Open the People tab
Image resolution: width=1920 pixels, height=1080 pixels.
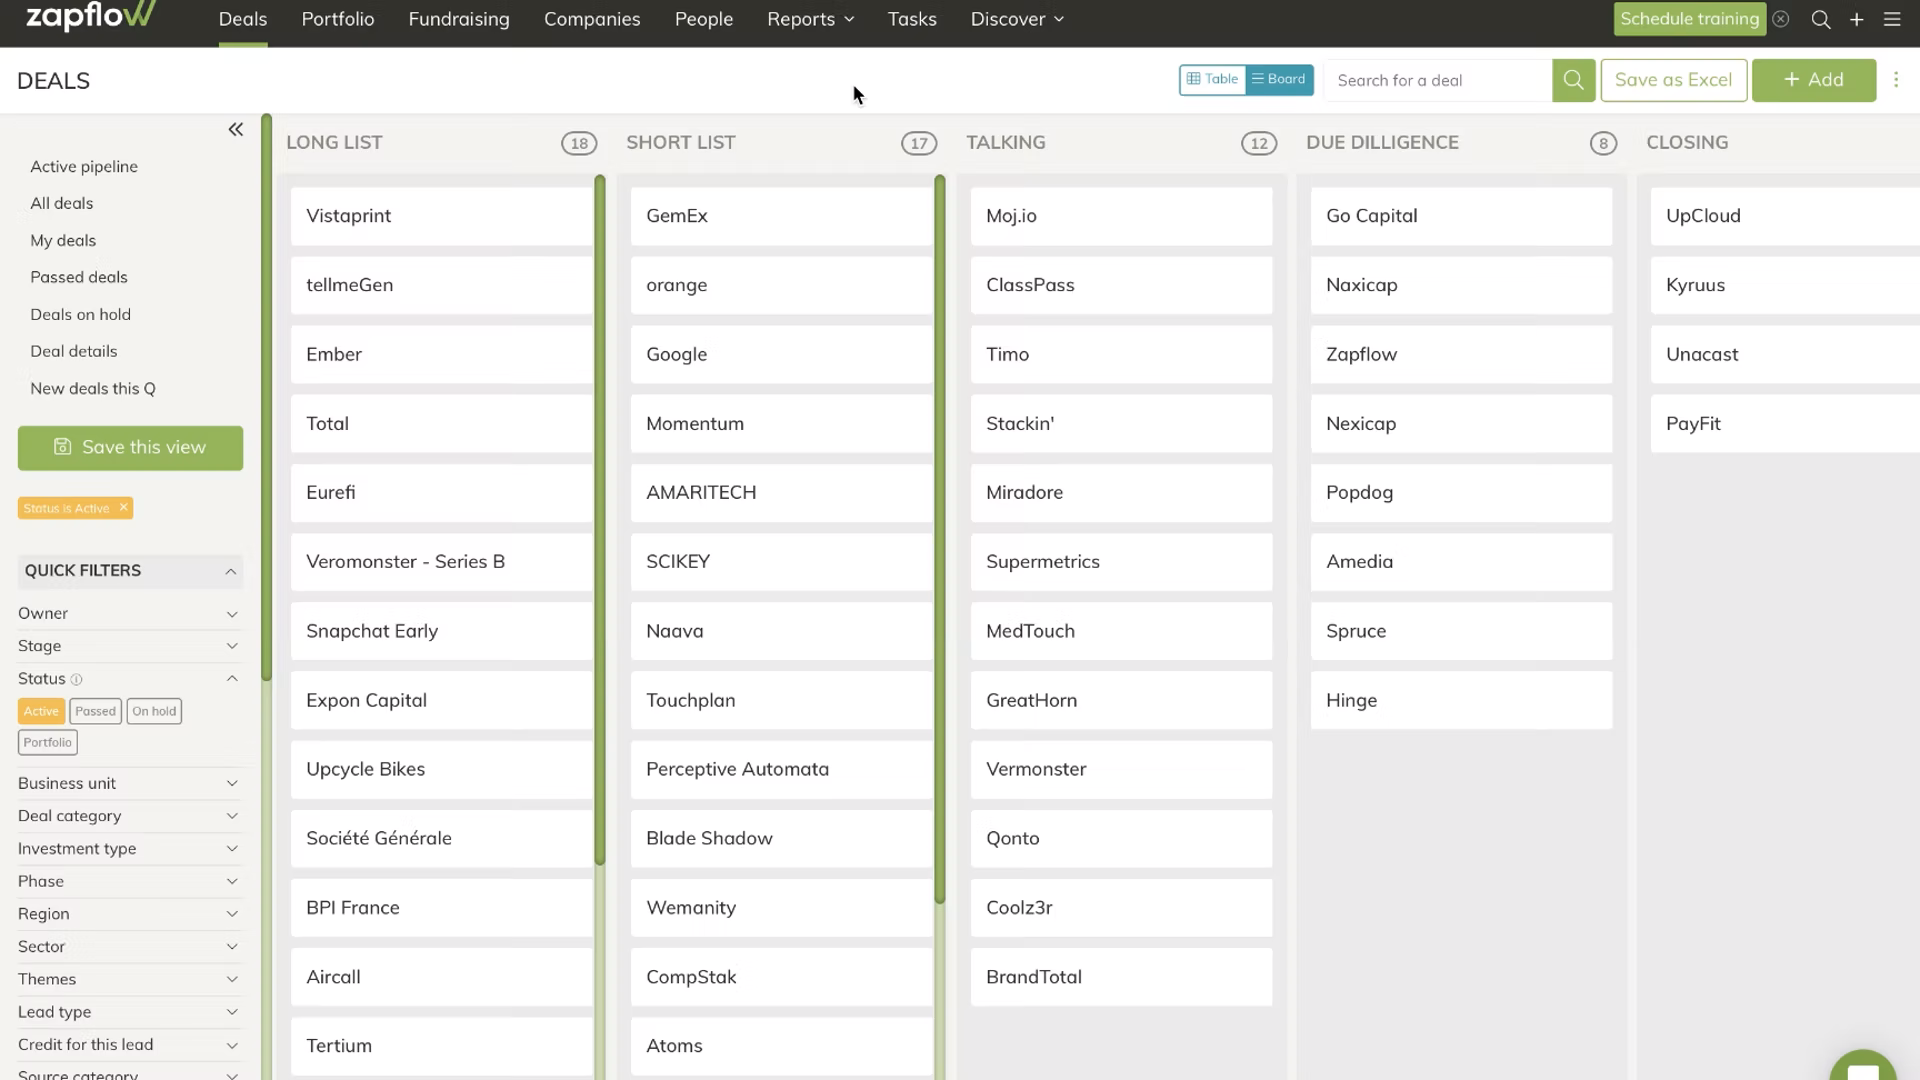704,19
